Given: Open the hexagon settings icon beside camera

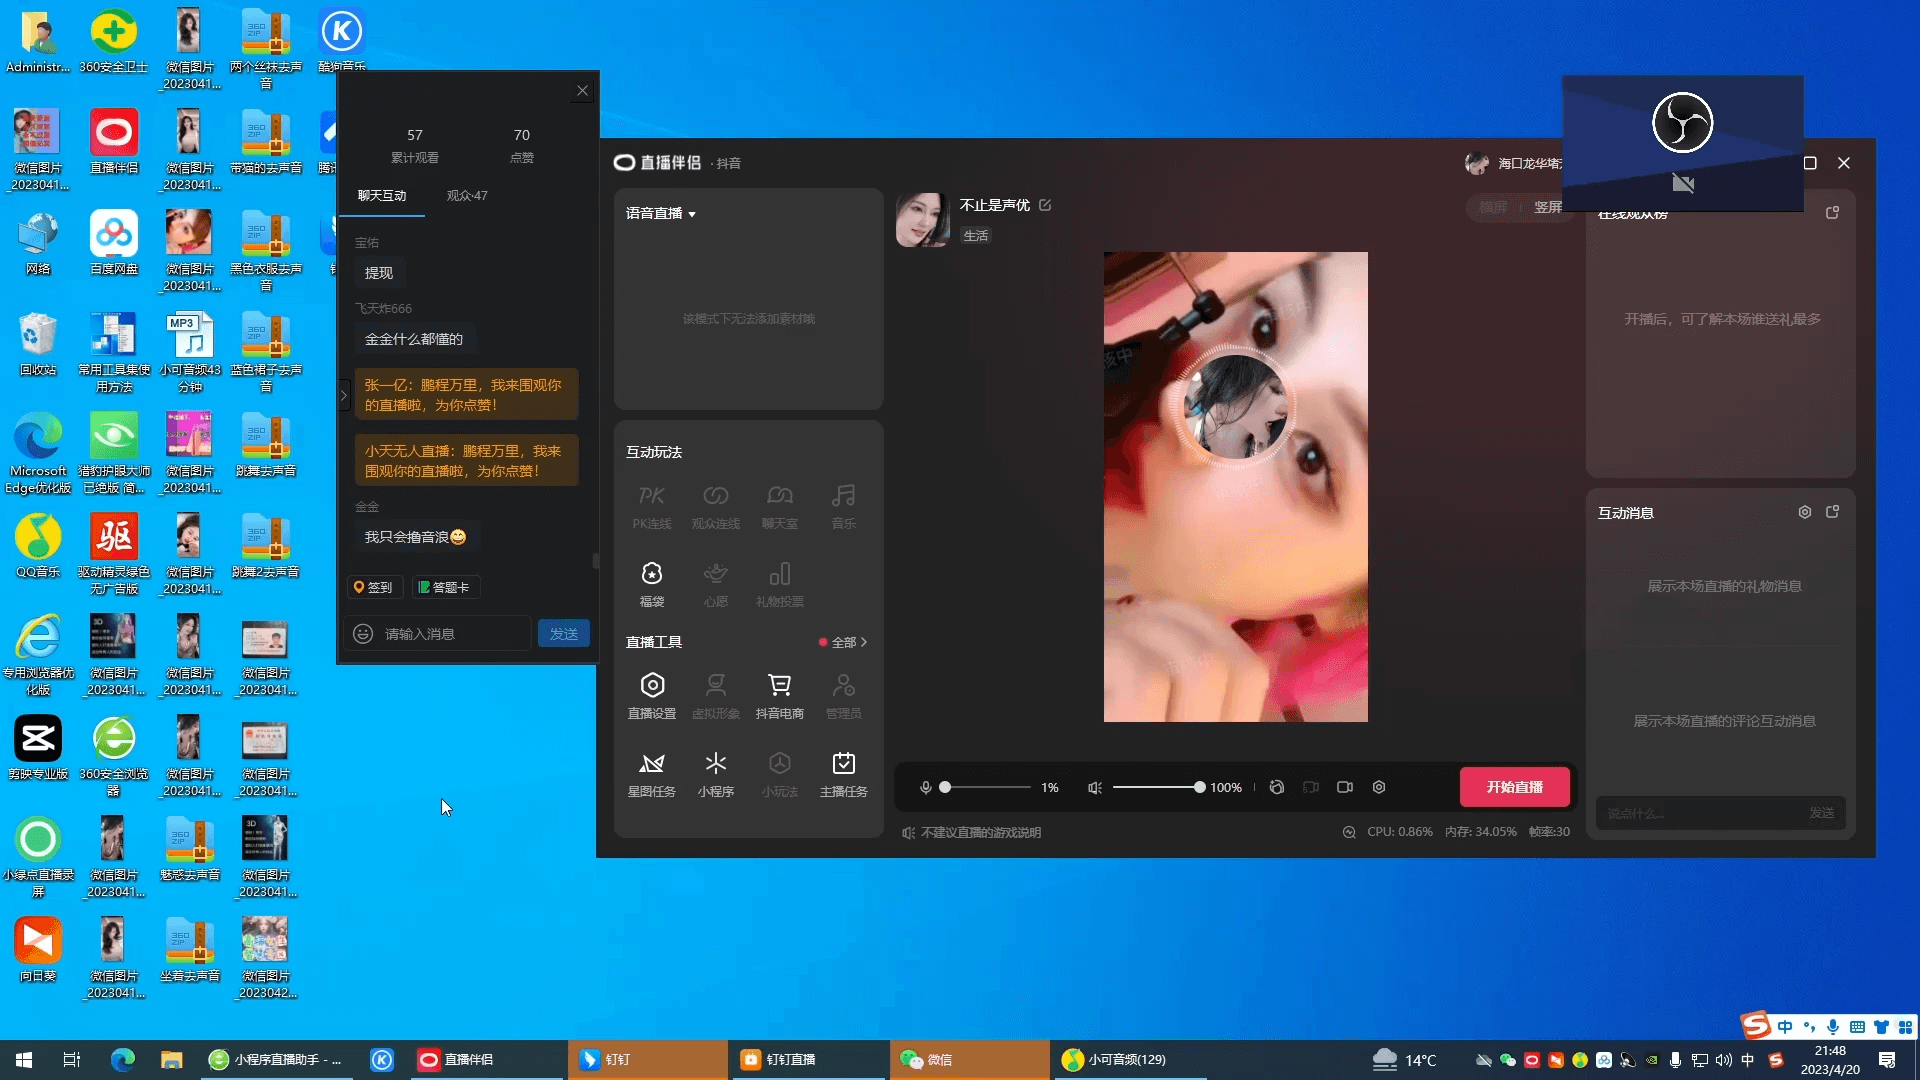Looking at the screenshot, I should pyautogui.click(x=1379, y=788).
